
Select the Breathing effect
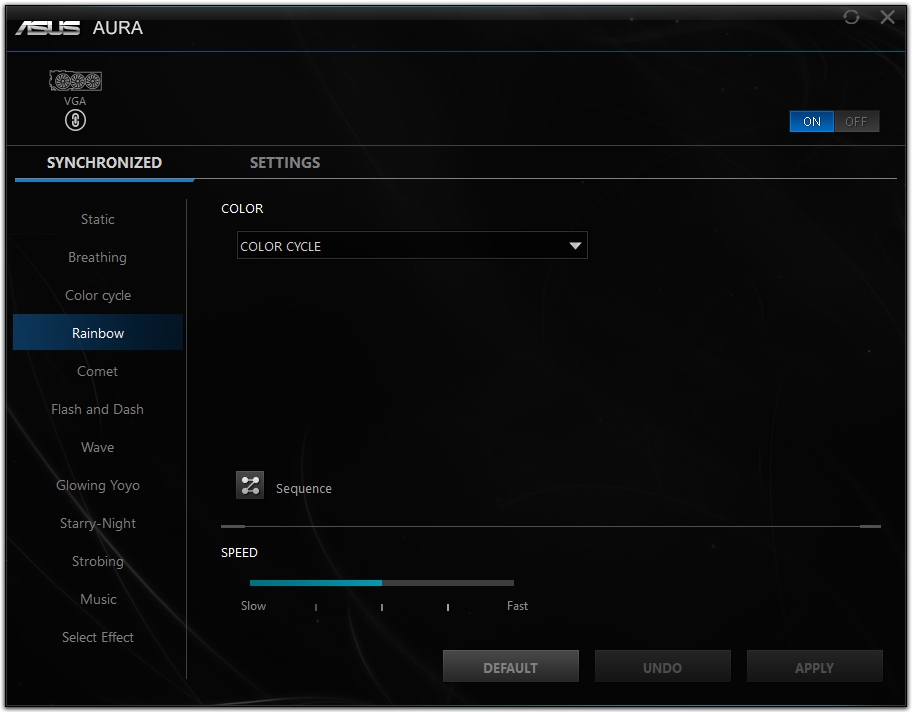tap(98, 257)
